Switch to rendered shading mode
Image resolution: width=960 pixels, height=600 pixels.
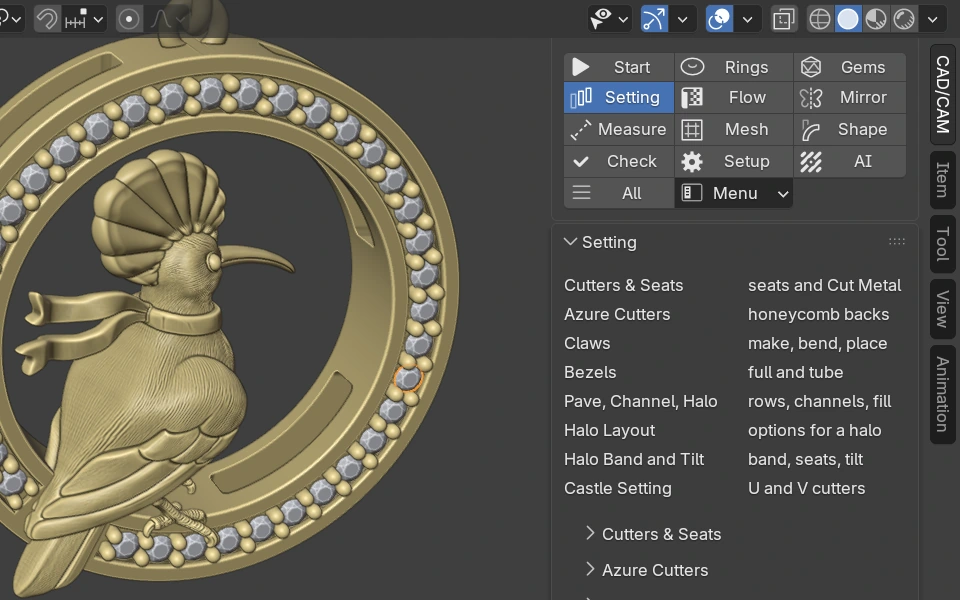coord(904,19)
